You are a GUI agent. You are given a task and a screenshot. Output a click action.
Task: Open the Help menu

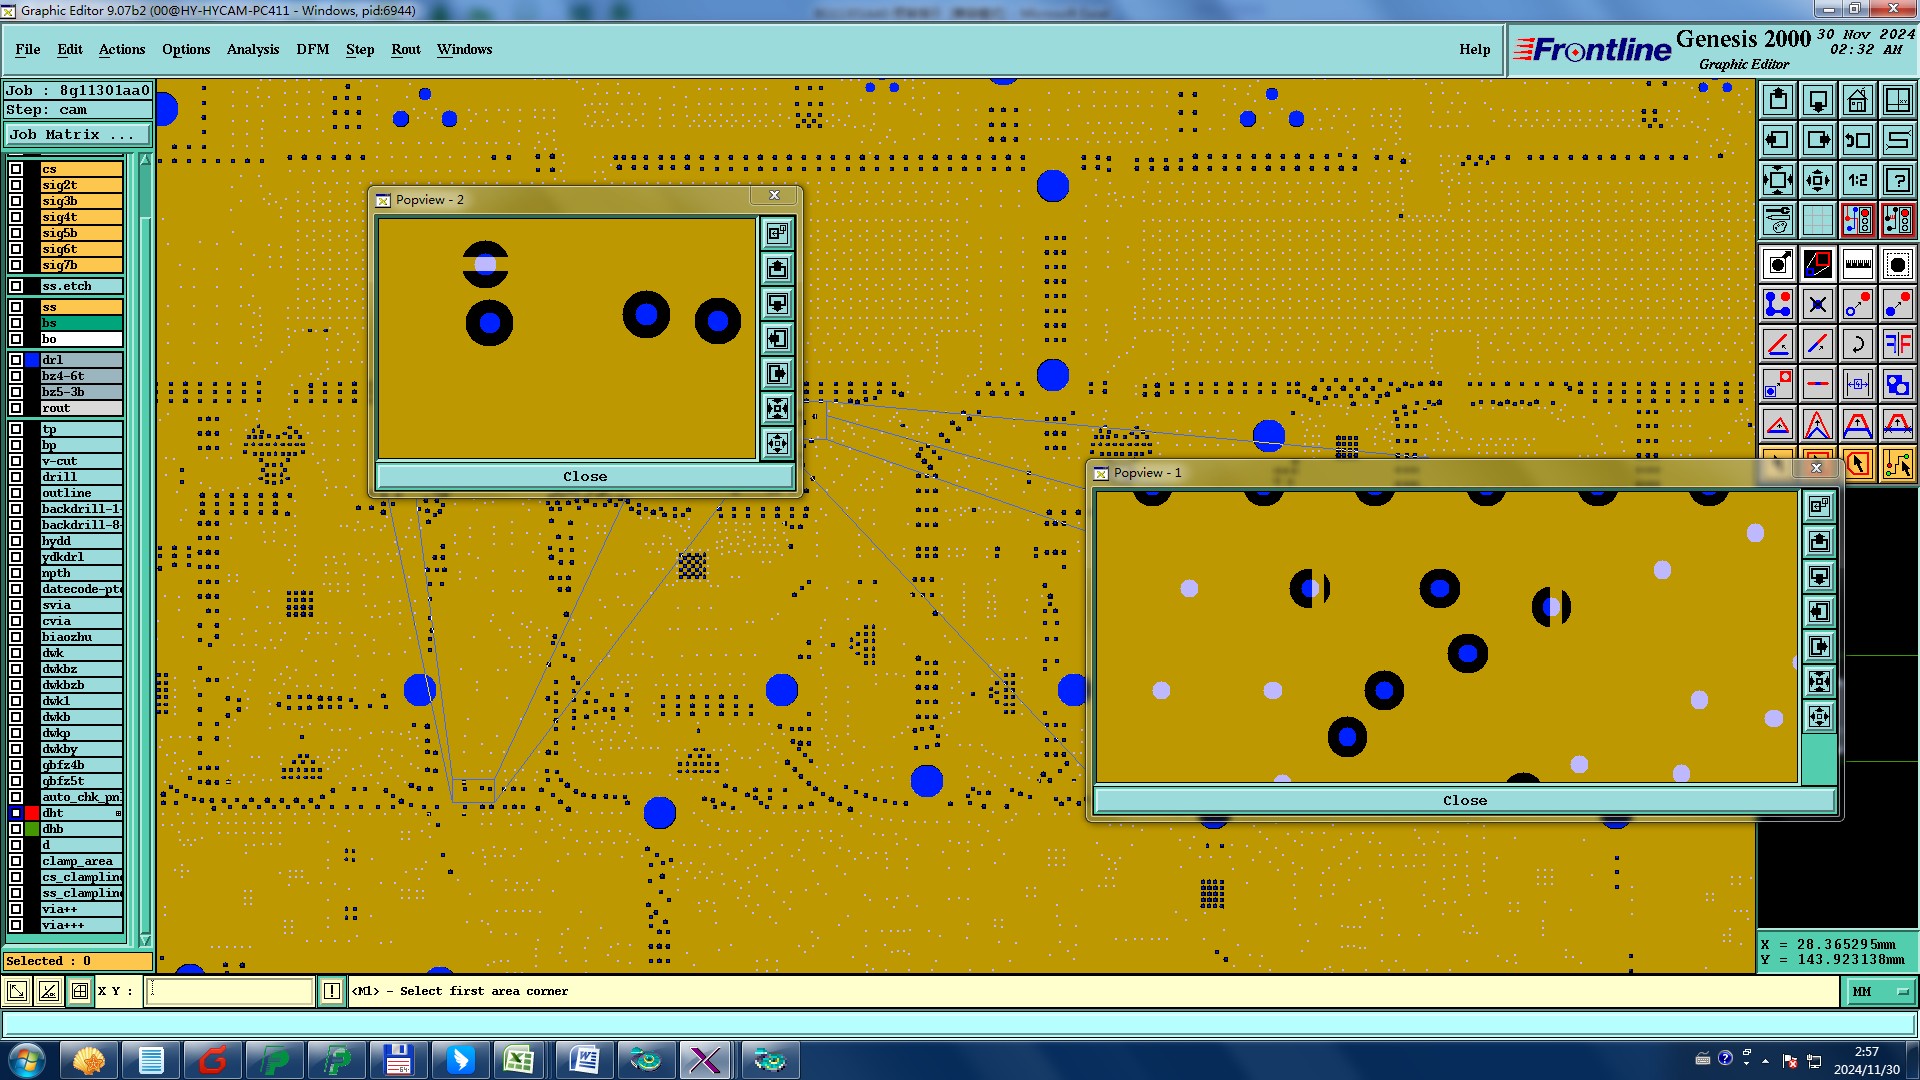(x=1475, y=49)
